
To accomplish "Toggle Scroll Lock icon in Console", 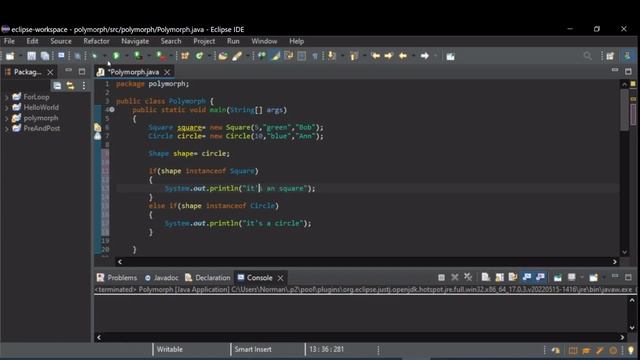I will tap(499, 278).
